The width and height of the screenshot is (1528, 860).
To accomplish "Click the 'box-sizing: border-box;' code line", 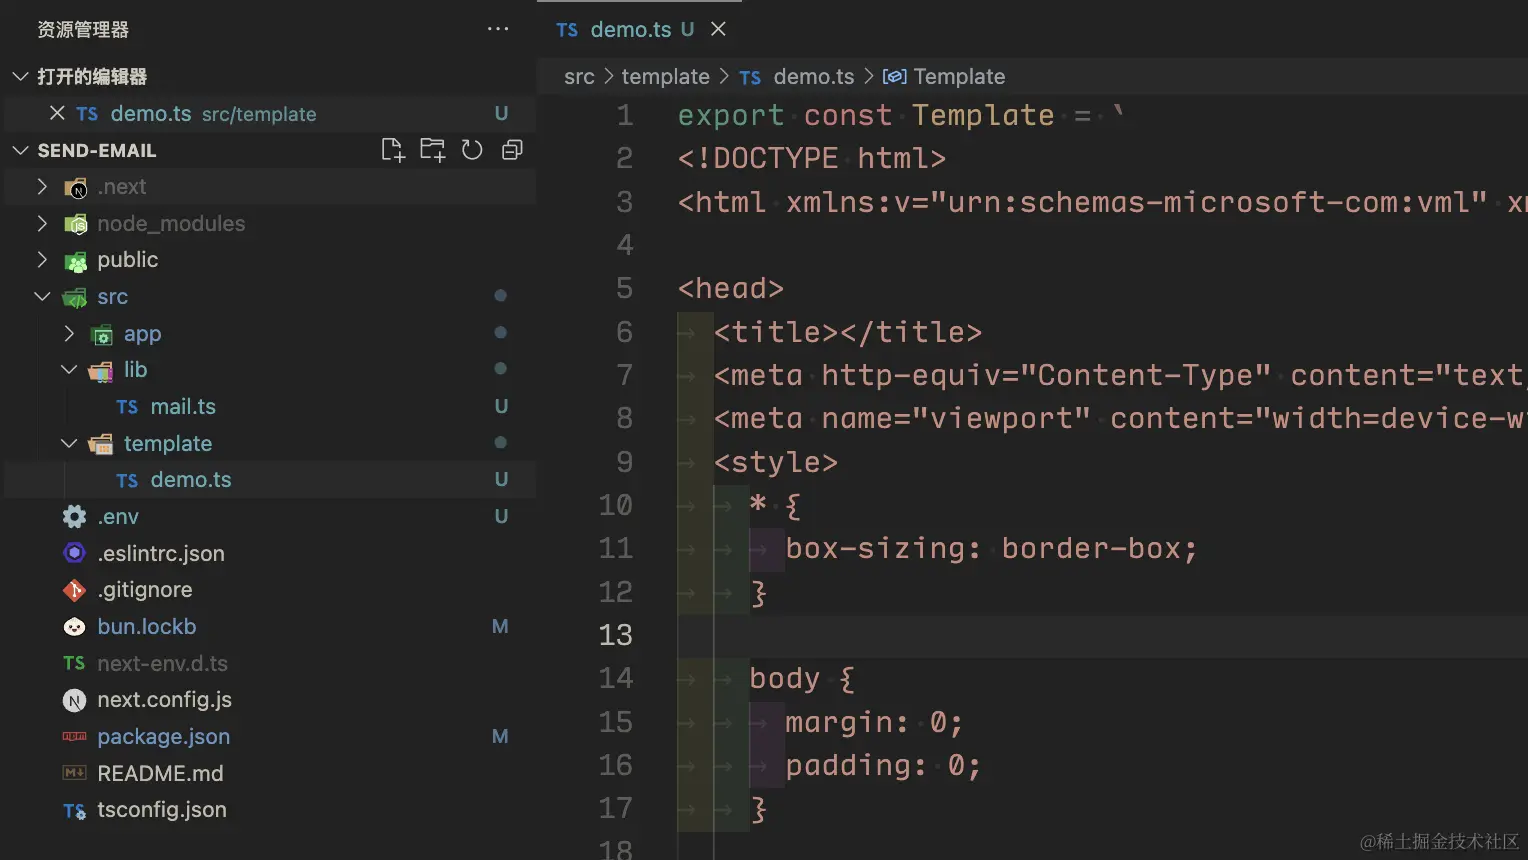I will coord(992,549).
